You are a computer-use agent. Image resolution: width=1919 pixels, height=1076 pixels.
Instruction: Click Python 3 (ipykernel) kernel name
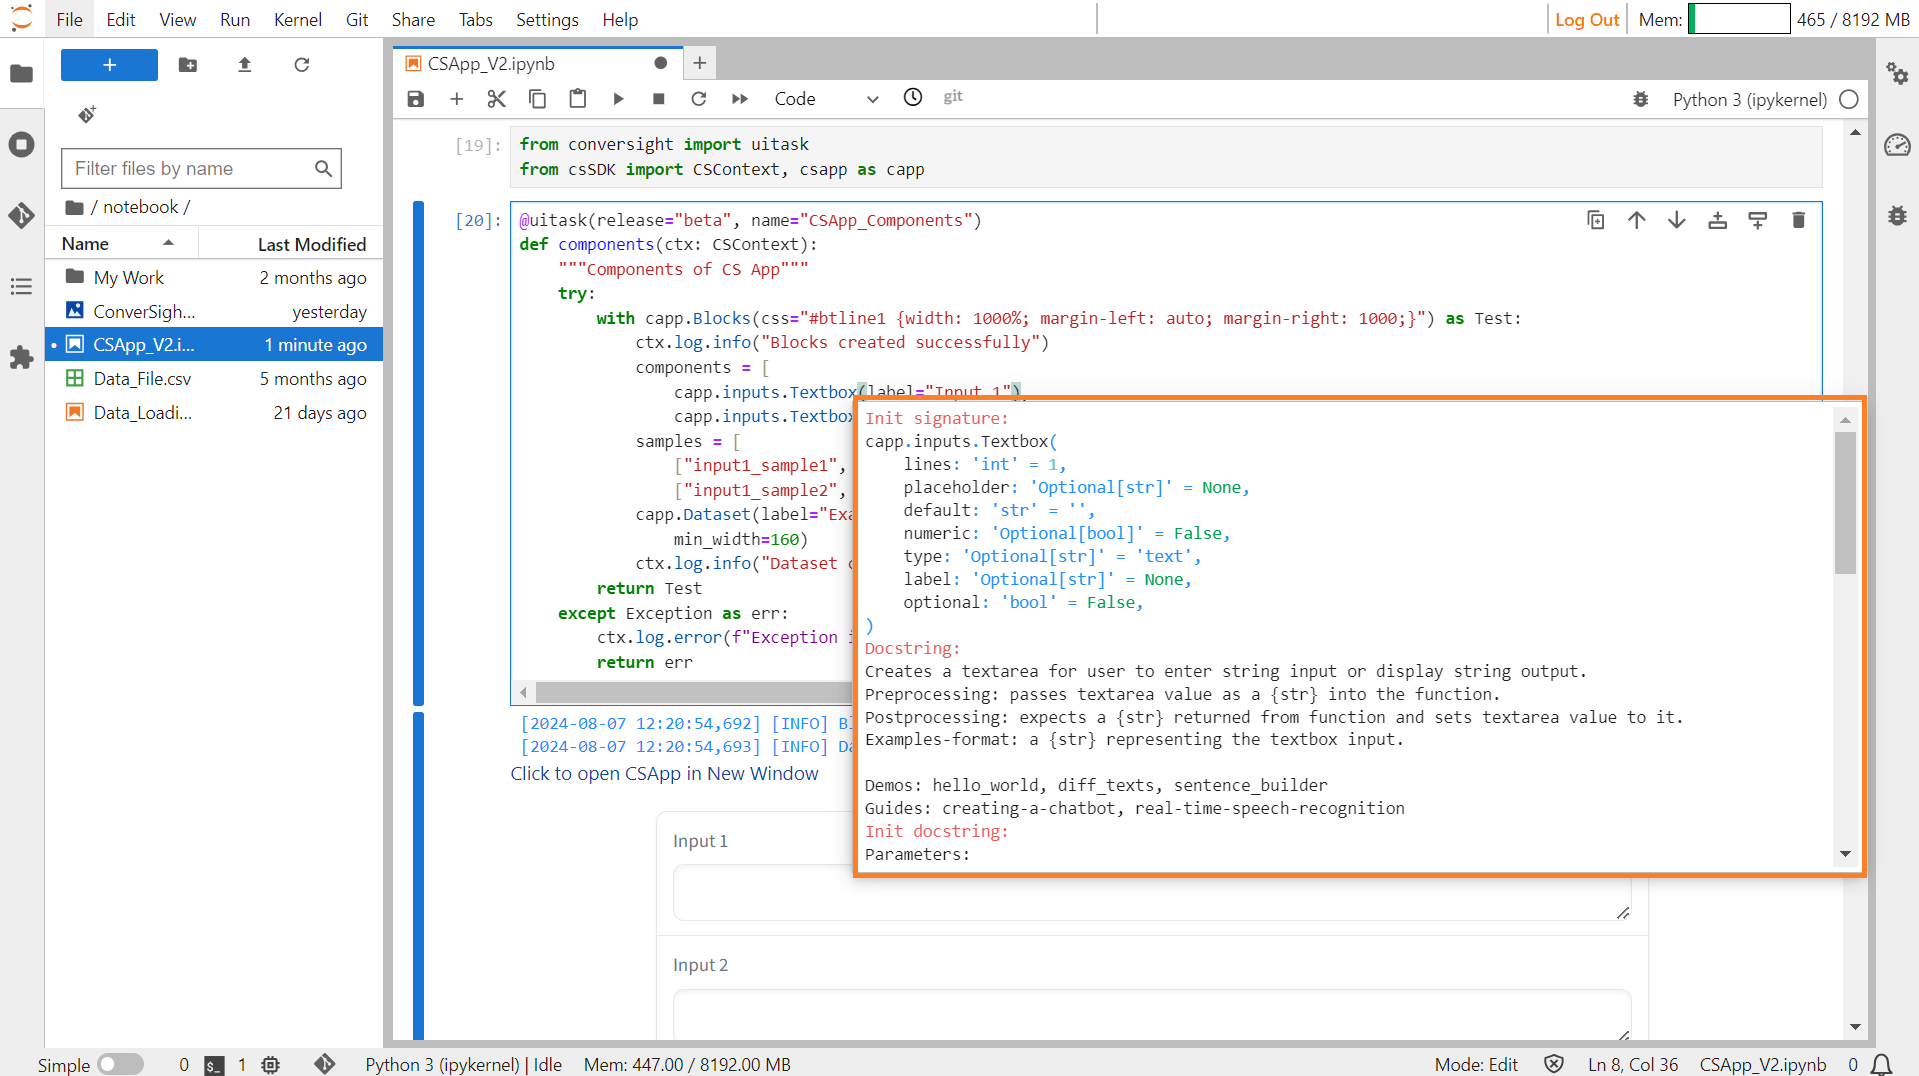[x=1749, y=99]
